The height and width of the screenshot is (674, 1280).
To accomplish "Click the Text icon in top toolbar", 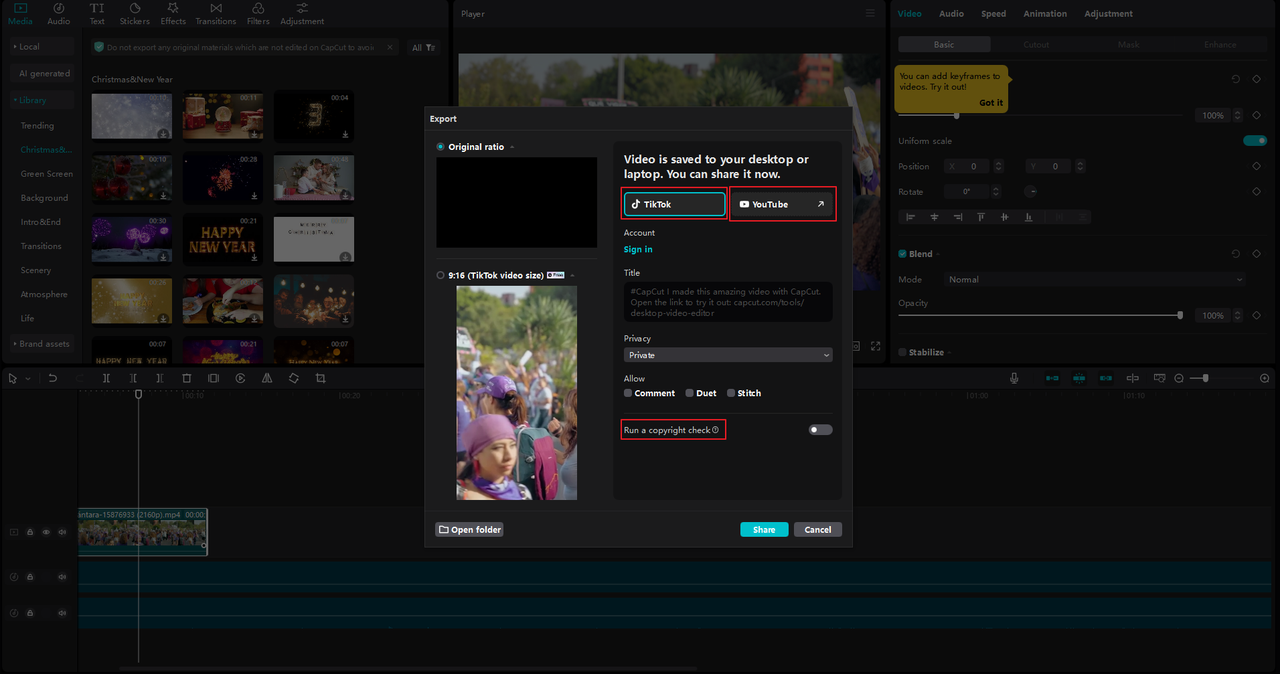I will 97,14.
